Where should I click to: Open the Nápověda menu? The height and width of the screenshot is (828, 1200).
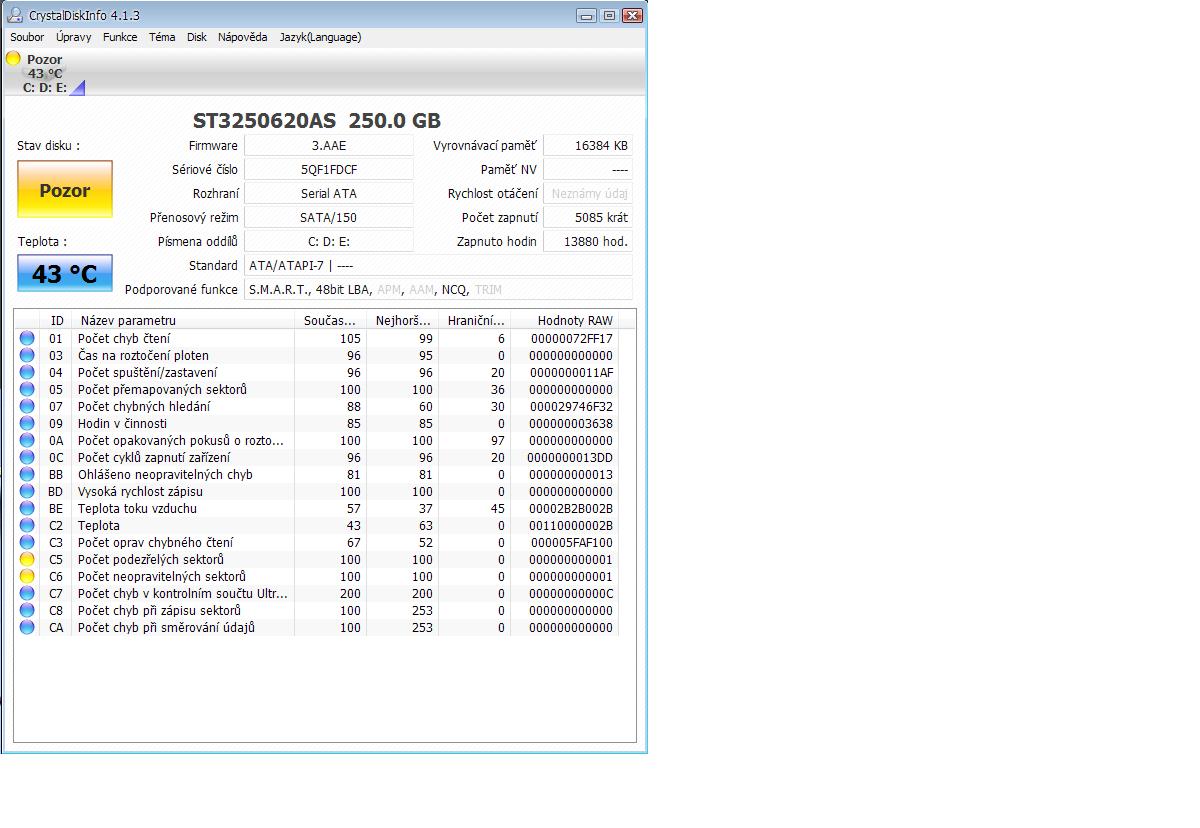pyautogui.click(x=243, y=37)
